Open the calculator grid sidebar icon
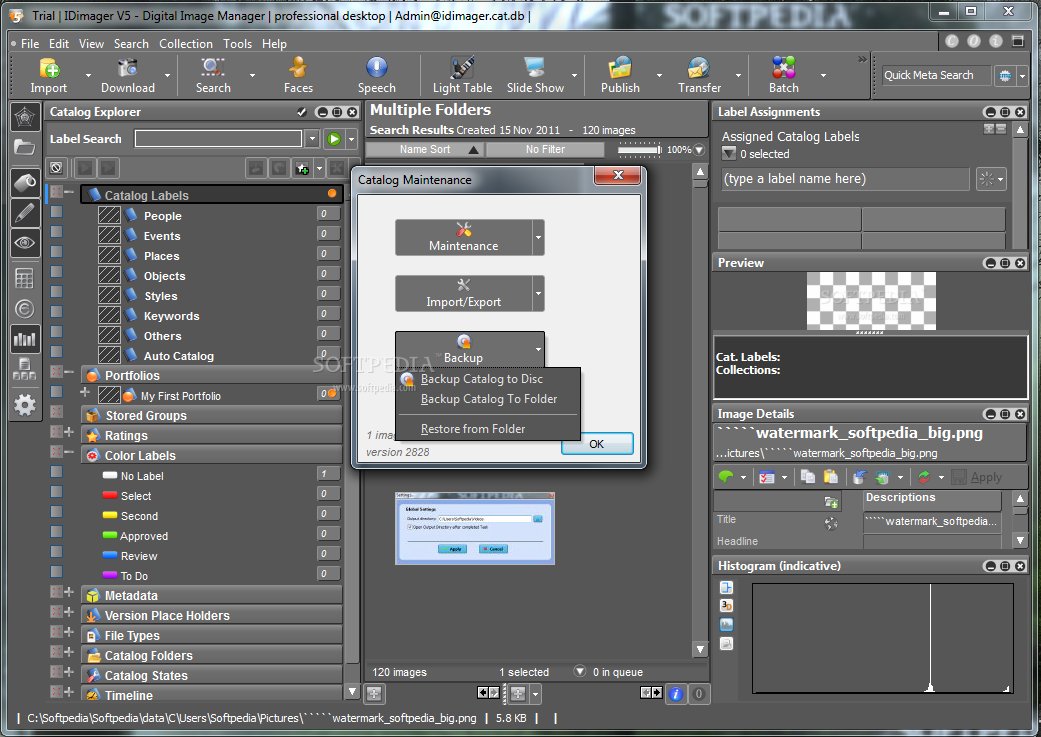The height and width of the screenshot is (737, 1041). point(25,278)
